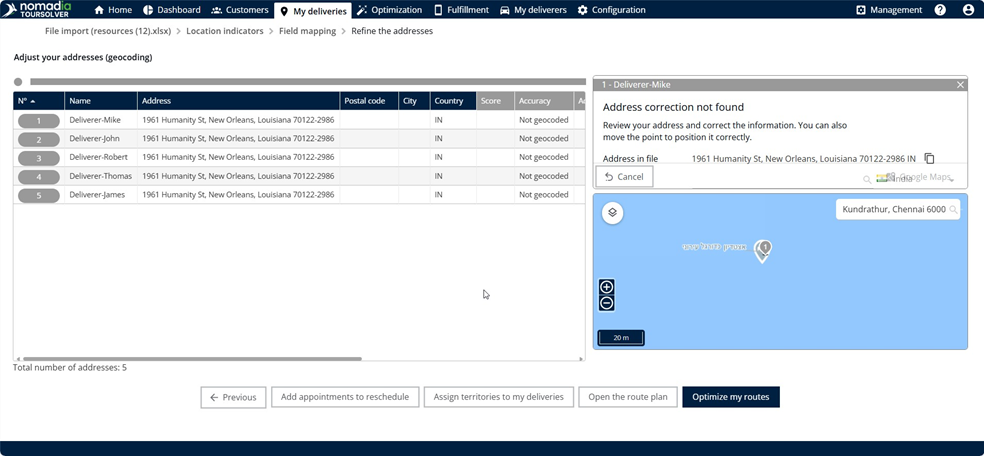The image size is (984, 456).
Task: Zoom out on the map
Action: click(607, 304)
